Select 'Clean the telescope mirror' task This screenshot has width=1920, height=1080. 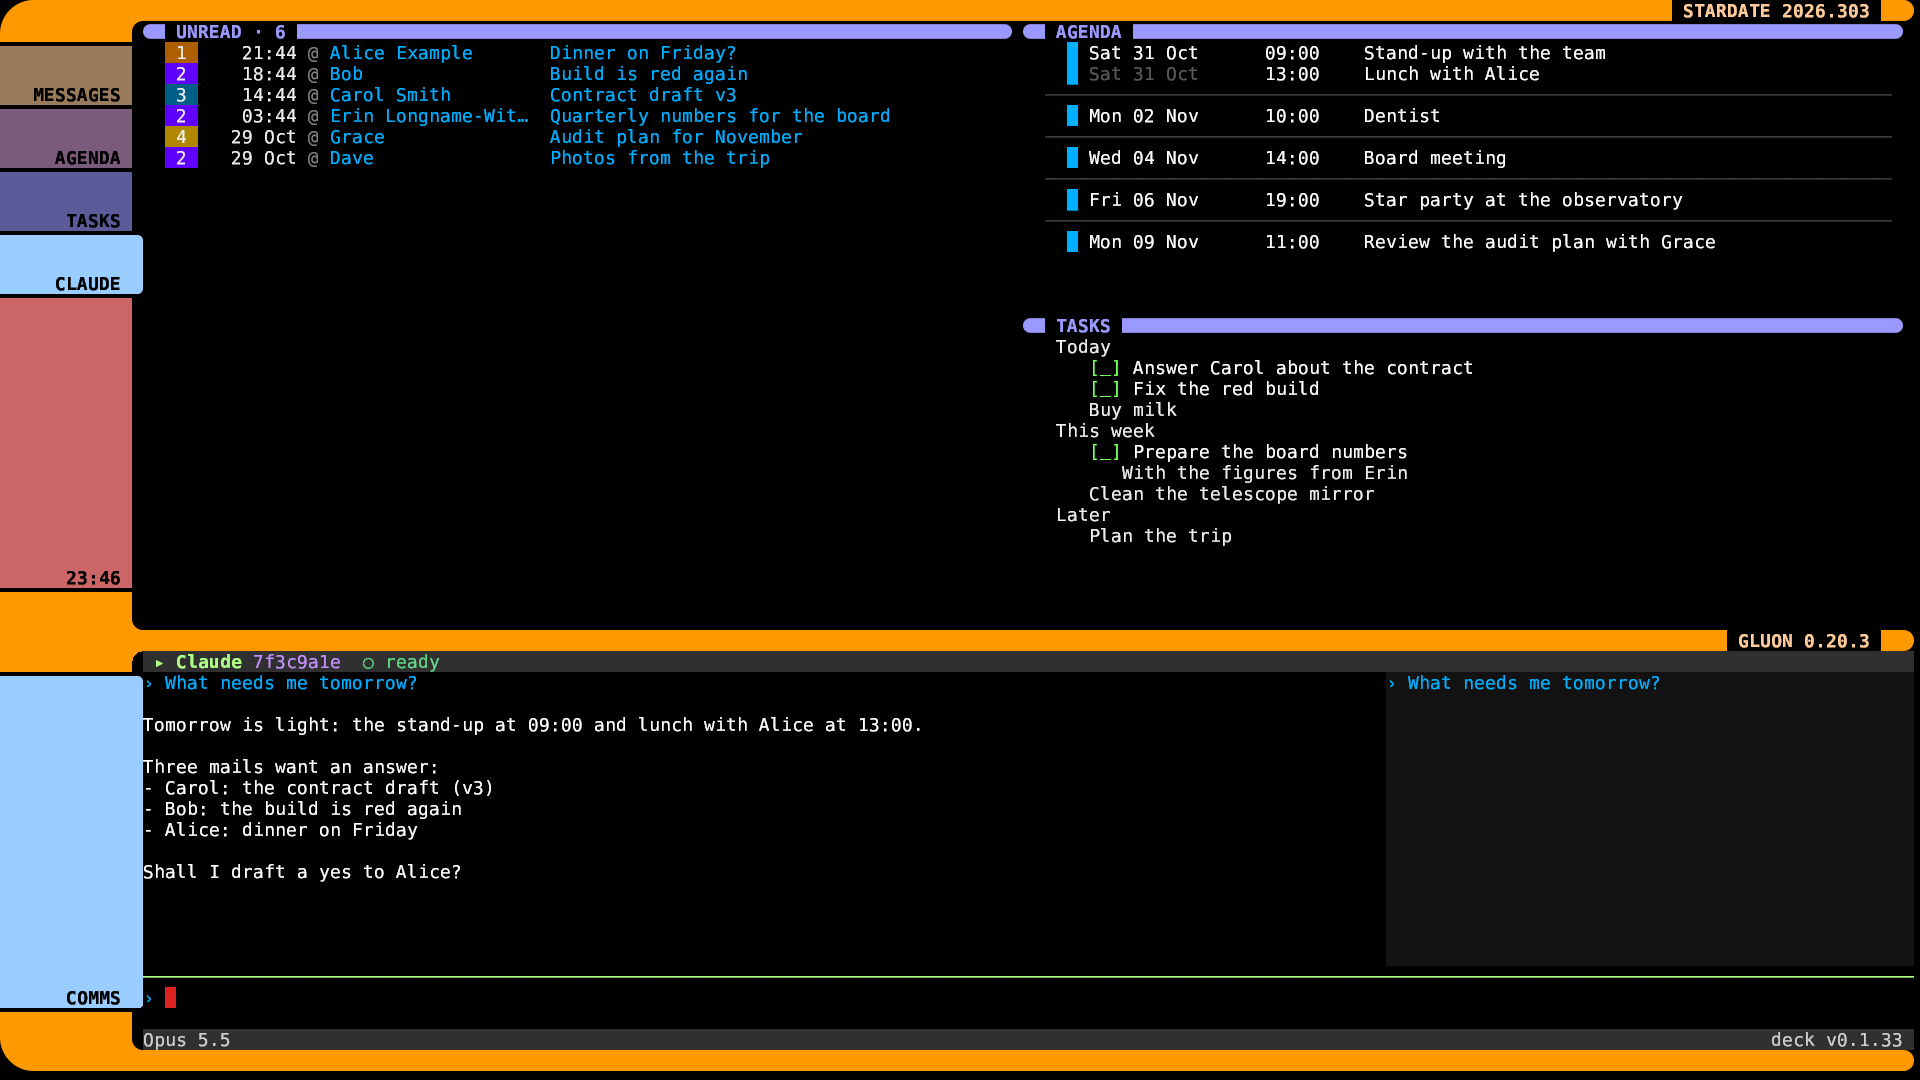[1232, 494]
